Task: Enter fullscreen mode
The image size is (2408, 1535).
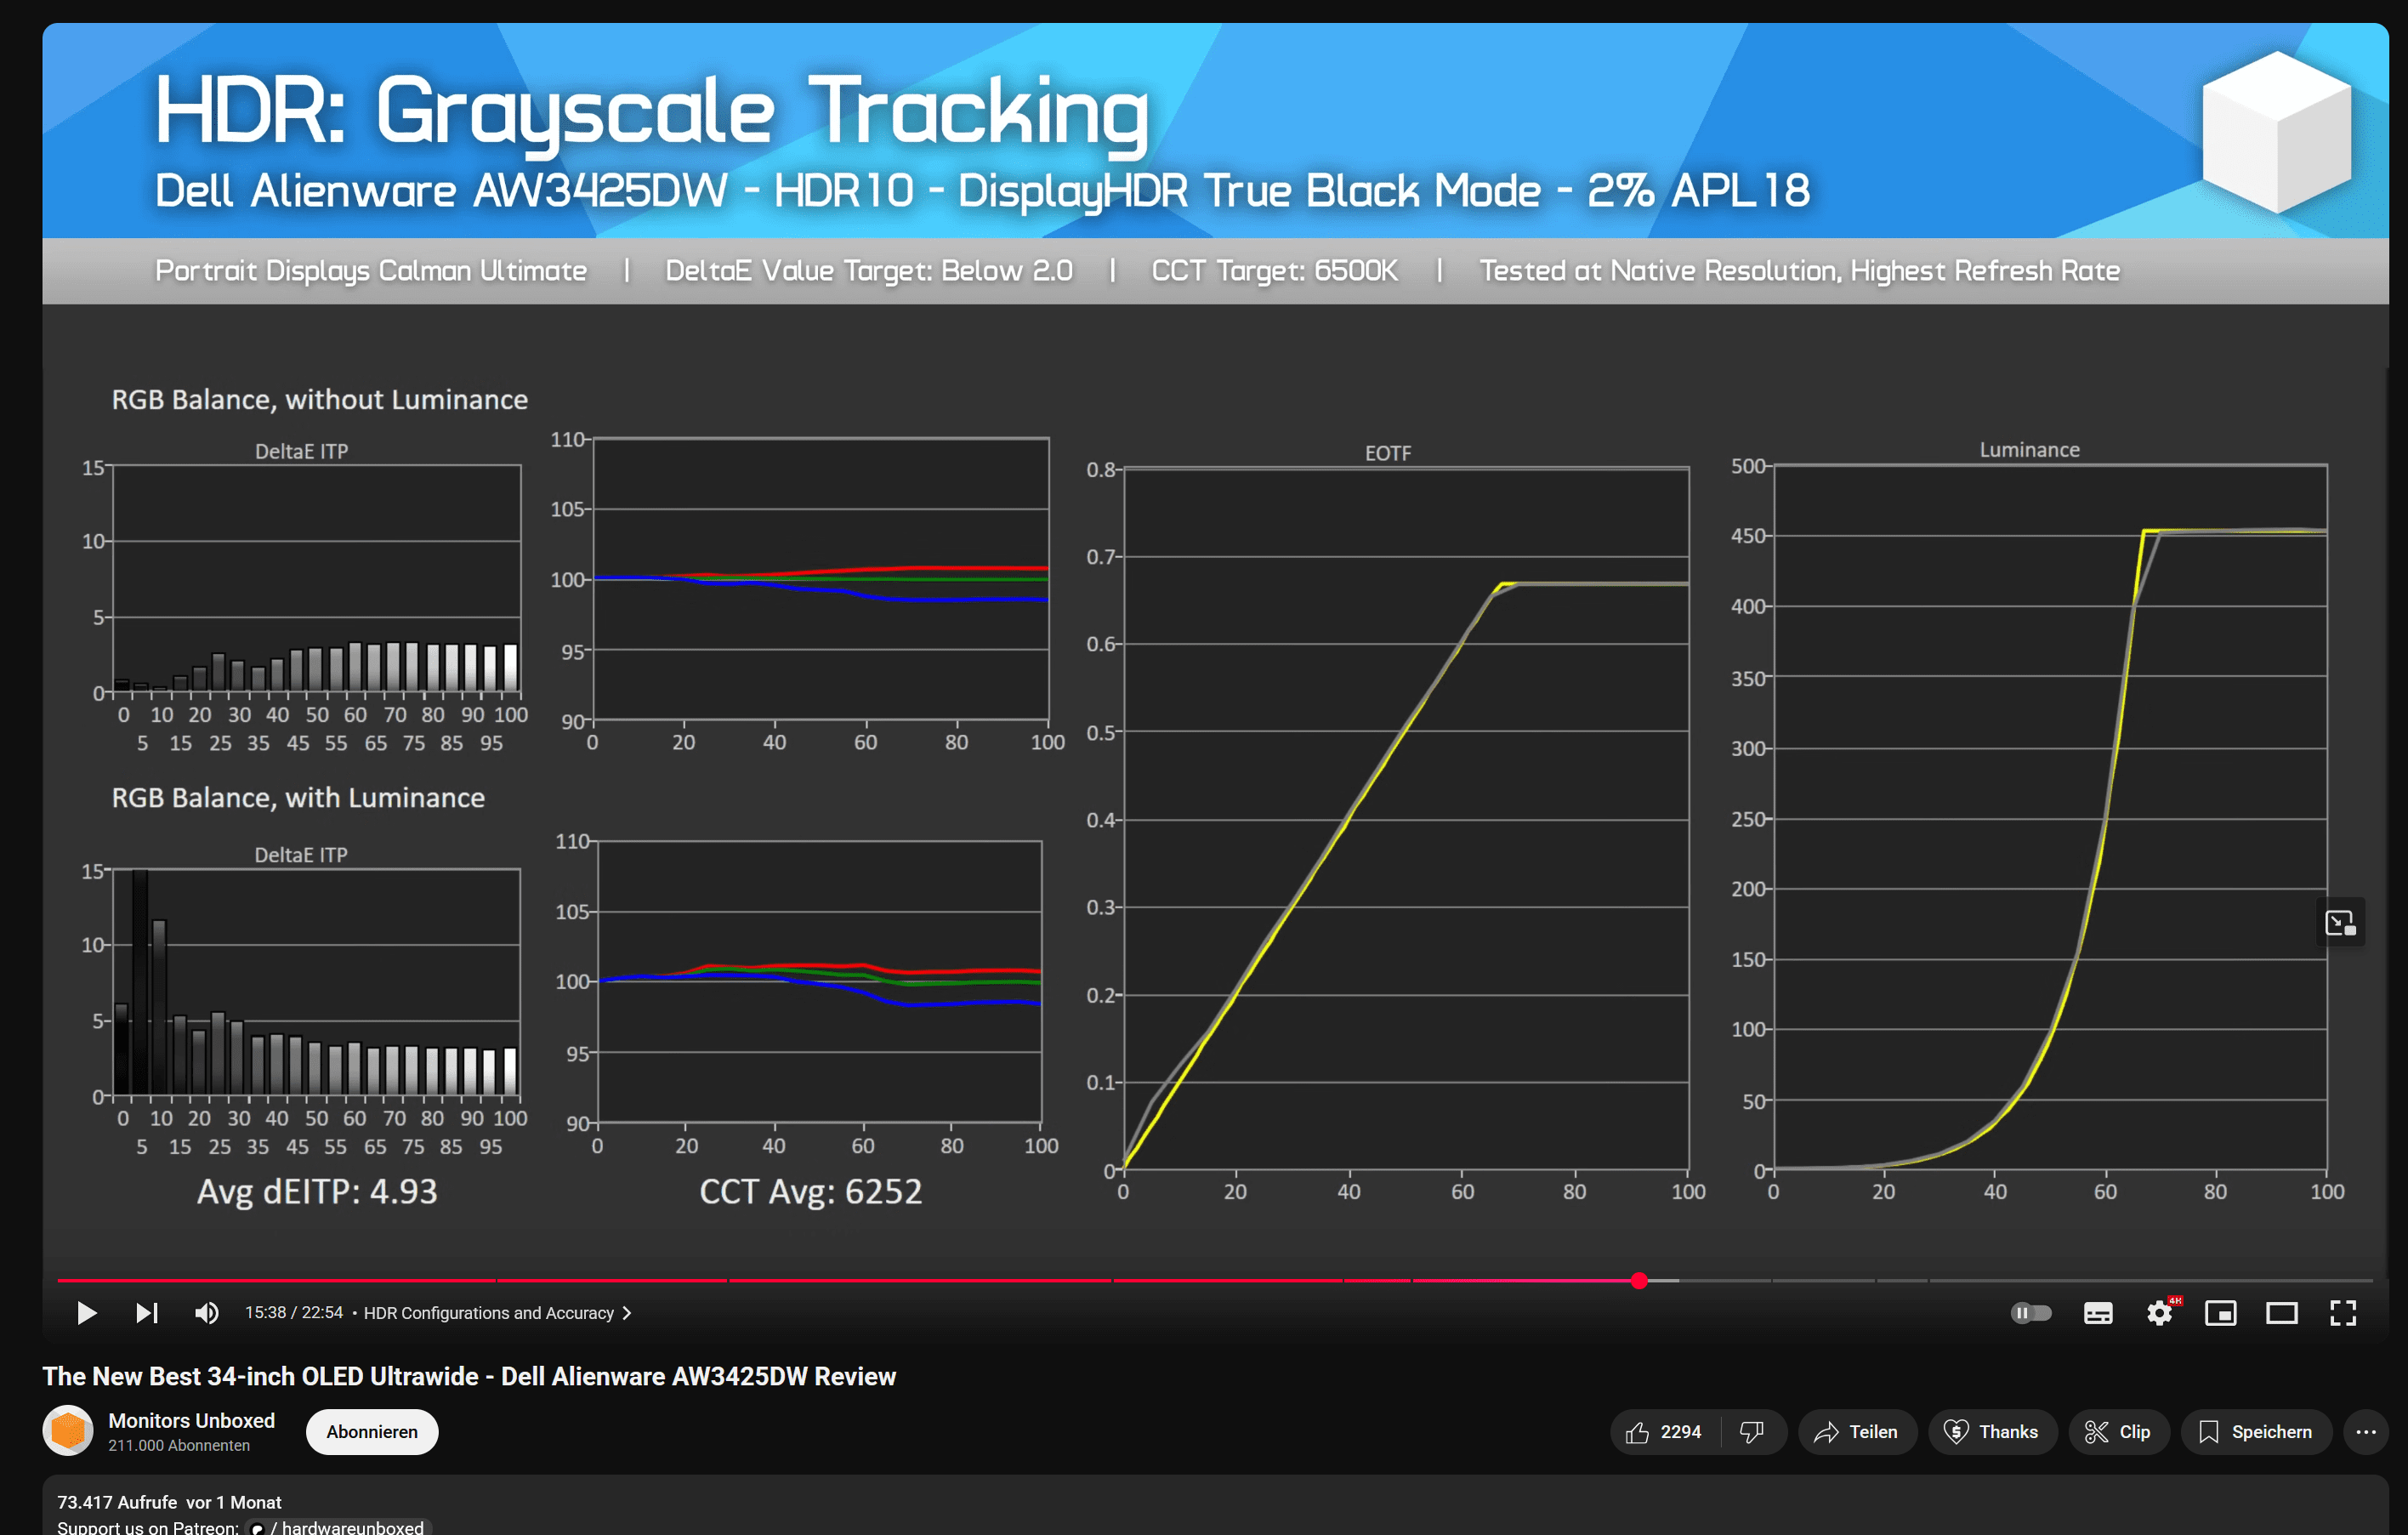Action: tap(2343, 1313)
